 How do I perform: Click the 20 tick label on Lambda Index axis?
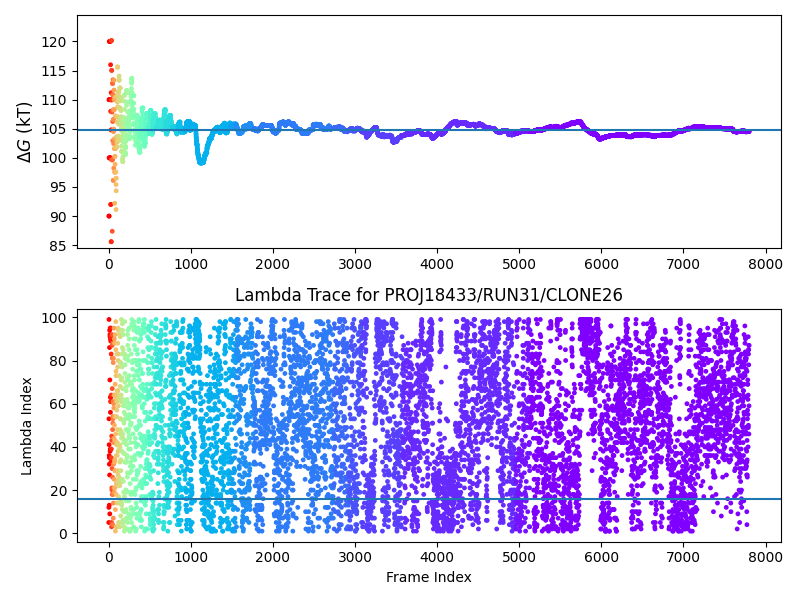(x=58, y=491)
